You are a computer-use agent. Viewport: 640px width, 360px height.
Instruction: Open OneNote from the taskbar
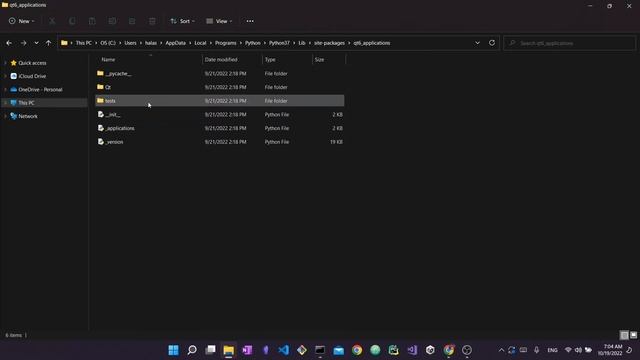247,350
